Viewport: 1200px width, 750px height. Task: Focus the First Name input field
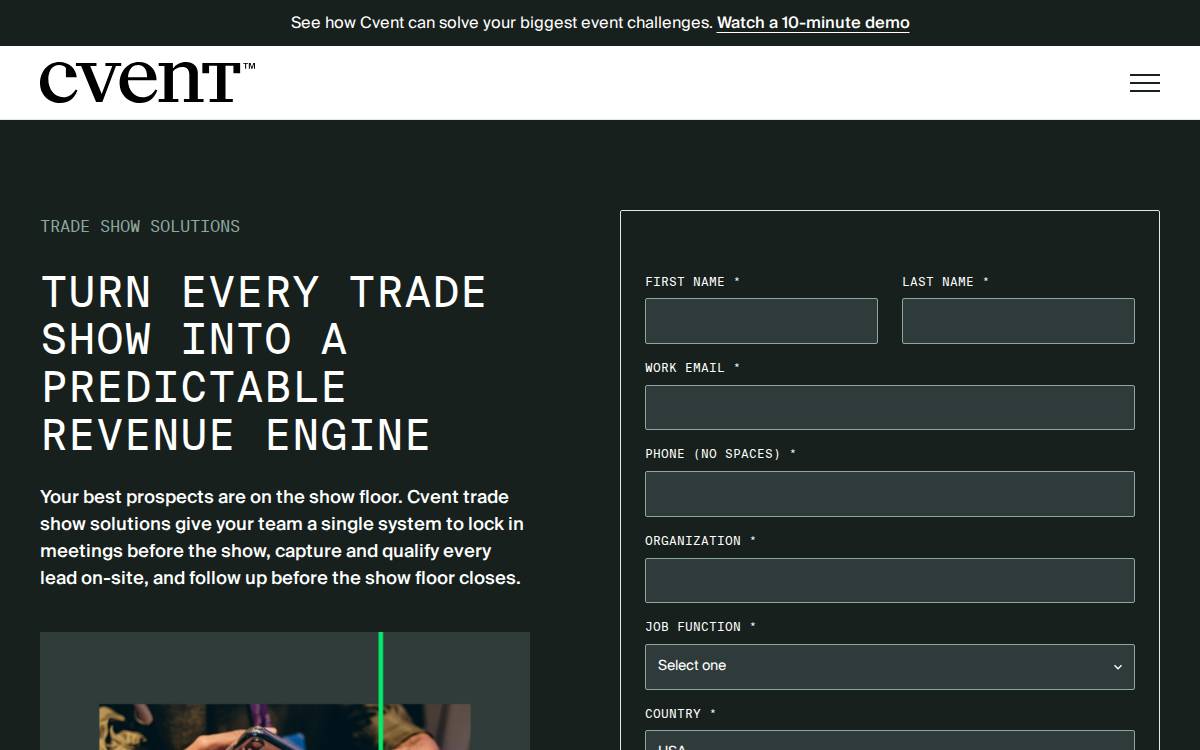tap(761, 321)
